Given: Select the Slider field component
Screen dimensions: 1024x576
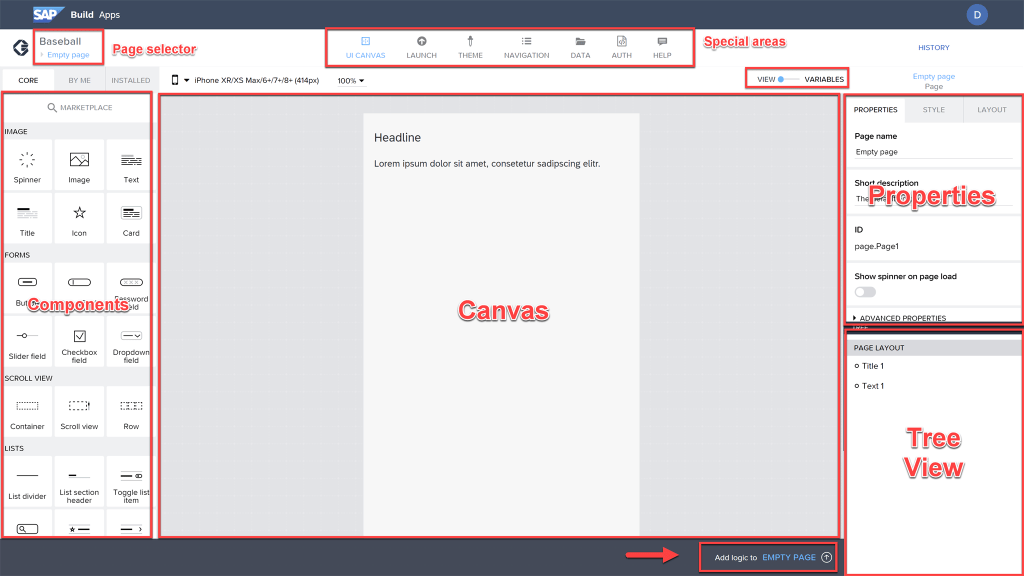Looking at the screenshot, I should tap(27, 337).
